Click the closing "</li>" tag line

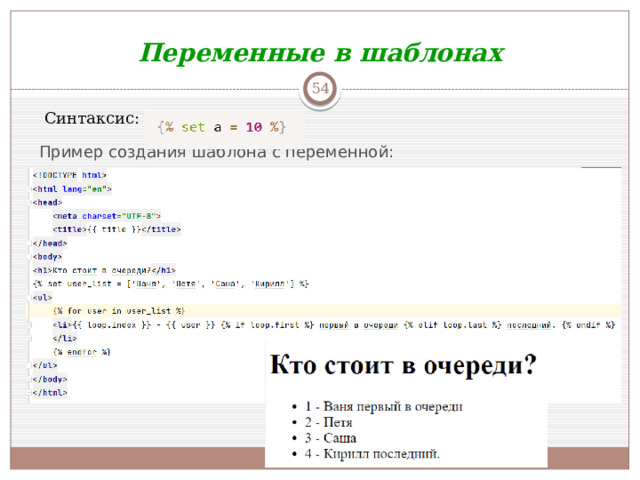[64, 338]
